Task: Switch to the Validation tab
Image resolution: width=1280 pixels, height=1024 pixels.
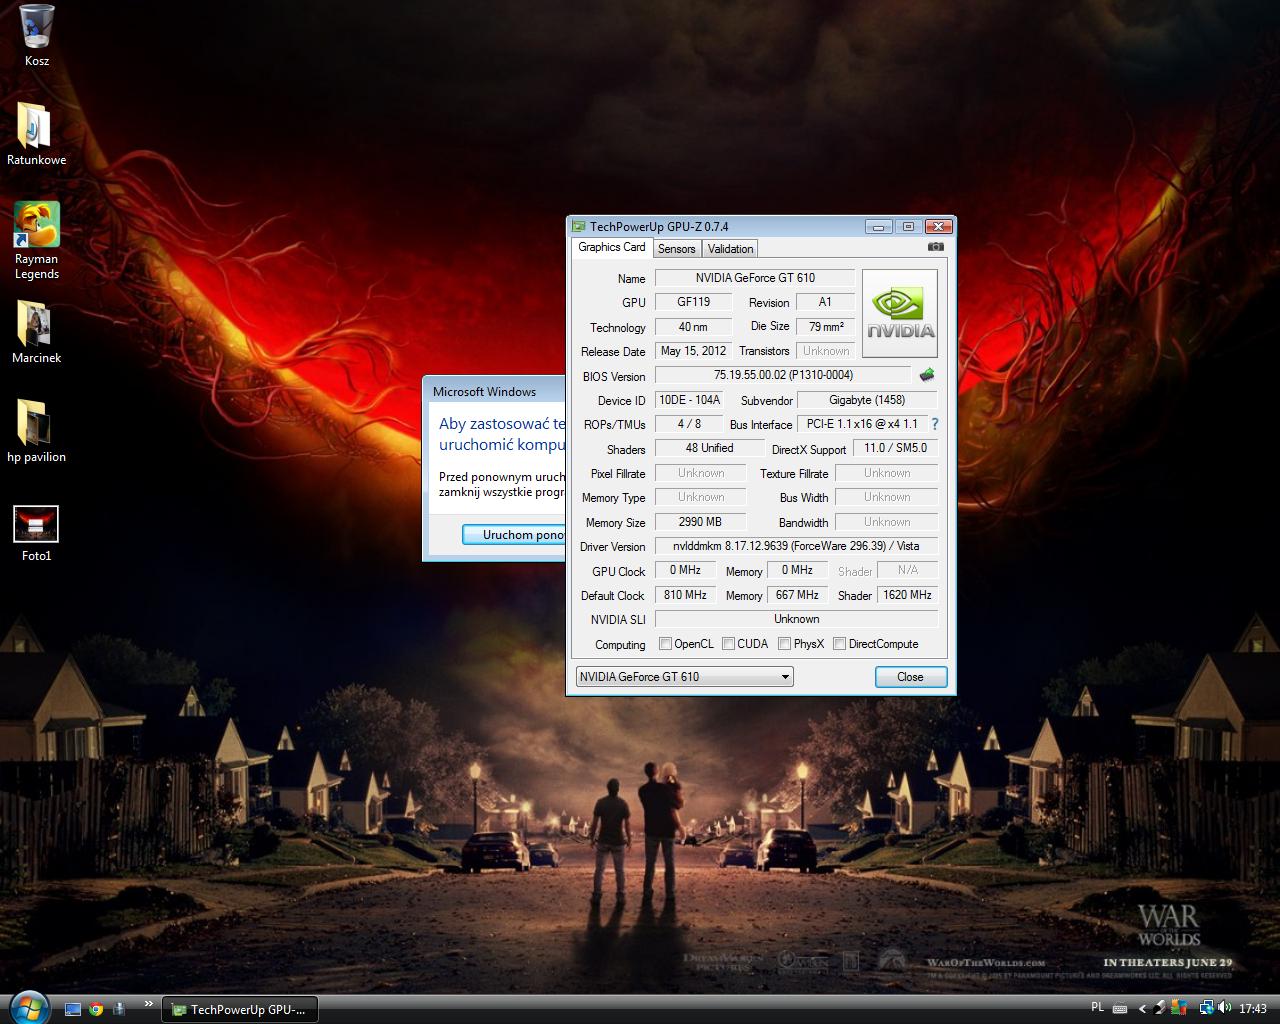Action: (730, 249)
